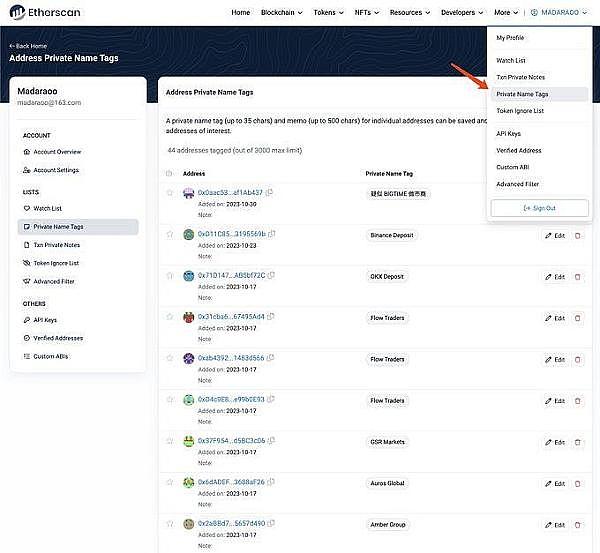
Task: Open the Tokens dropdown menu
Action: (x=330, y=13)
